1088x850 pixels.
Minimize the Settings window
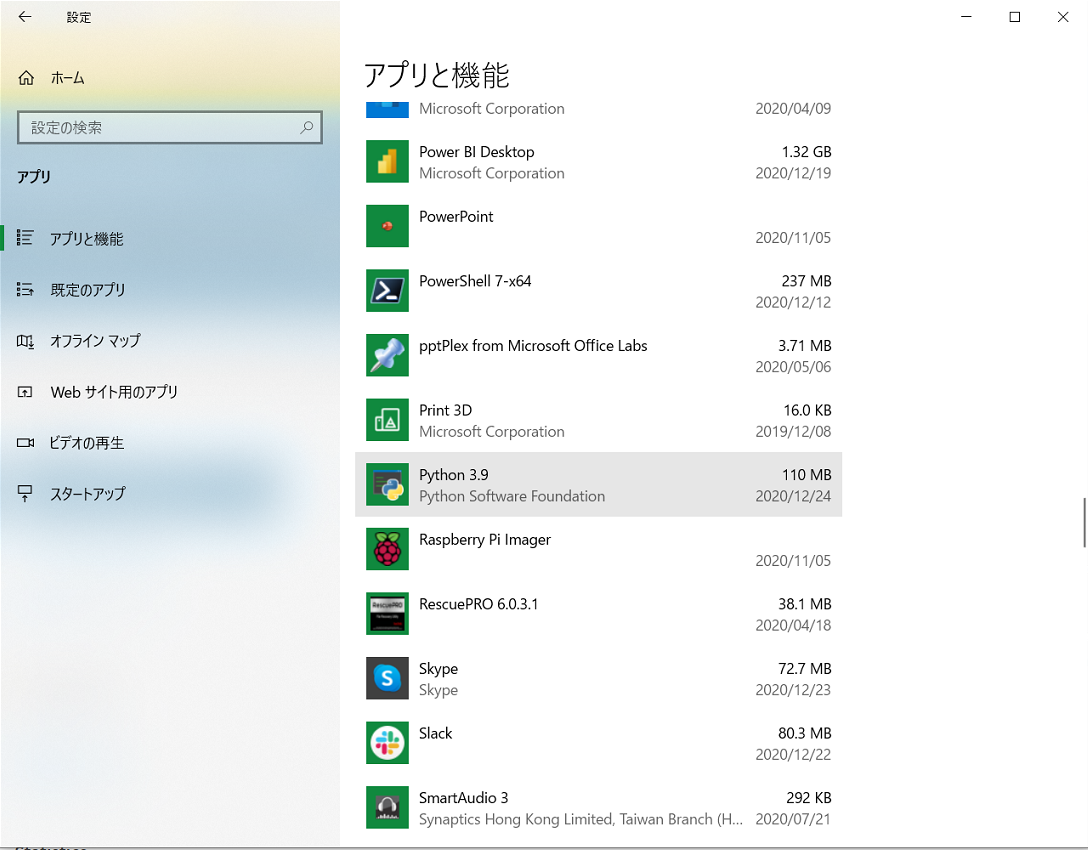pos(966,17)
